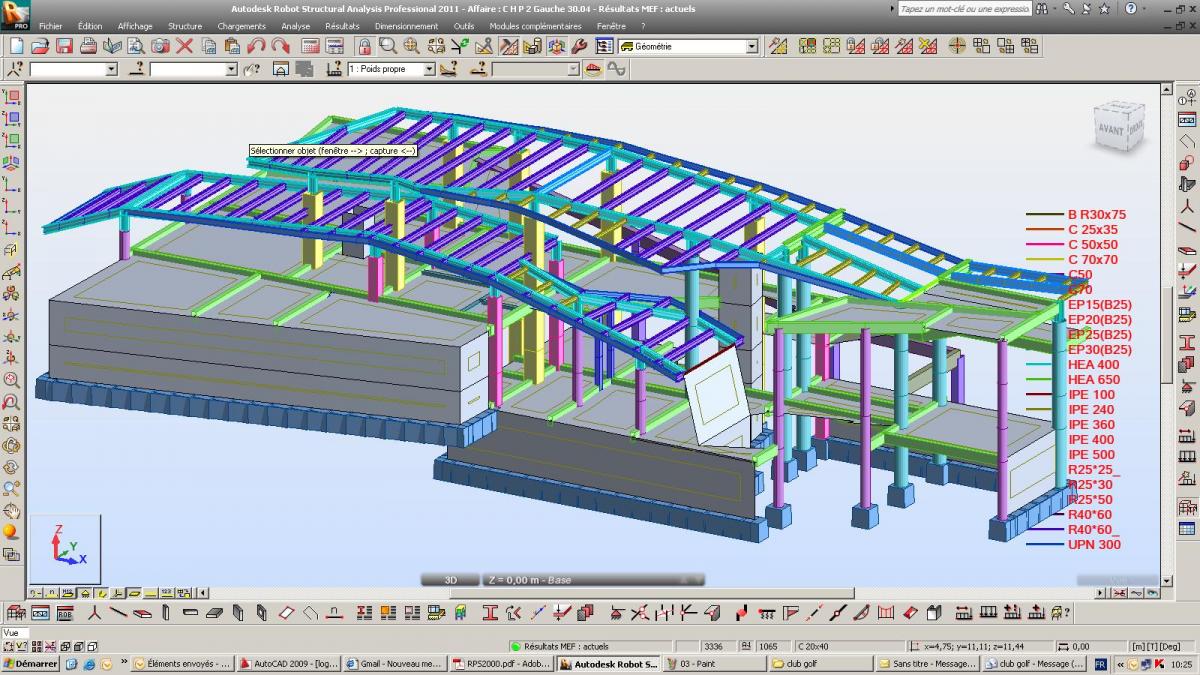Viewport: 1200px width, 675px height.
Task: Click the 3D view button below the viewport
Action: coord(449,580)
